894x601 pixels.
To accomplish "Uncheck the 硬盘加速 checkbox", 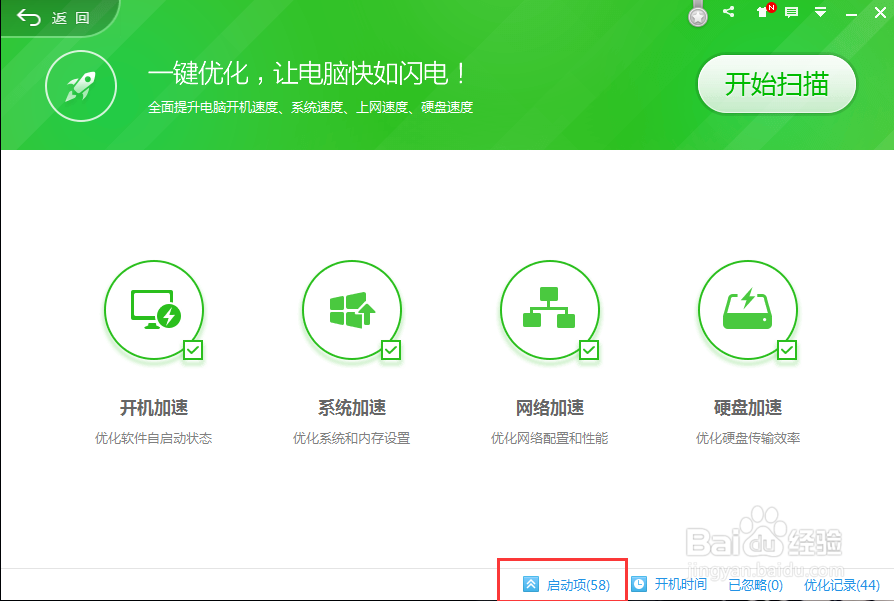I will pyautogui.click(x=787, y=350).
